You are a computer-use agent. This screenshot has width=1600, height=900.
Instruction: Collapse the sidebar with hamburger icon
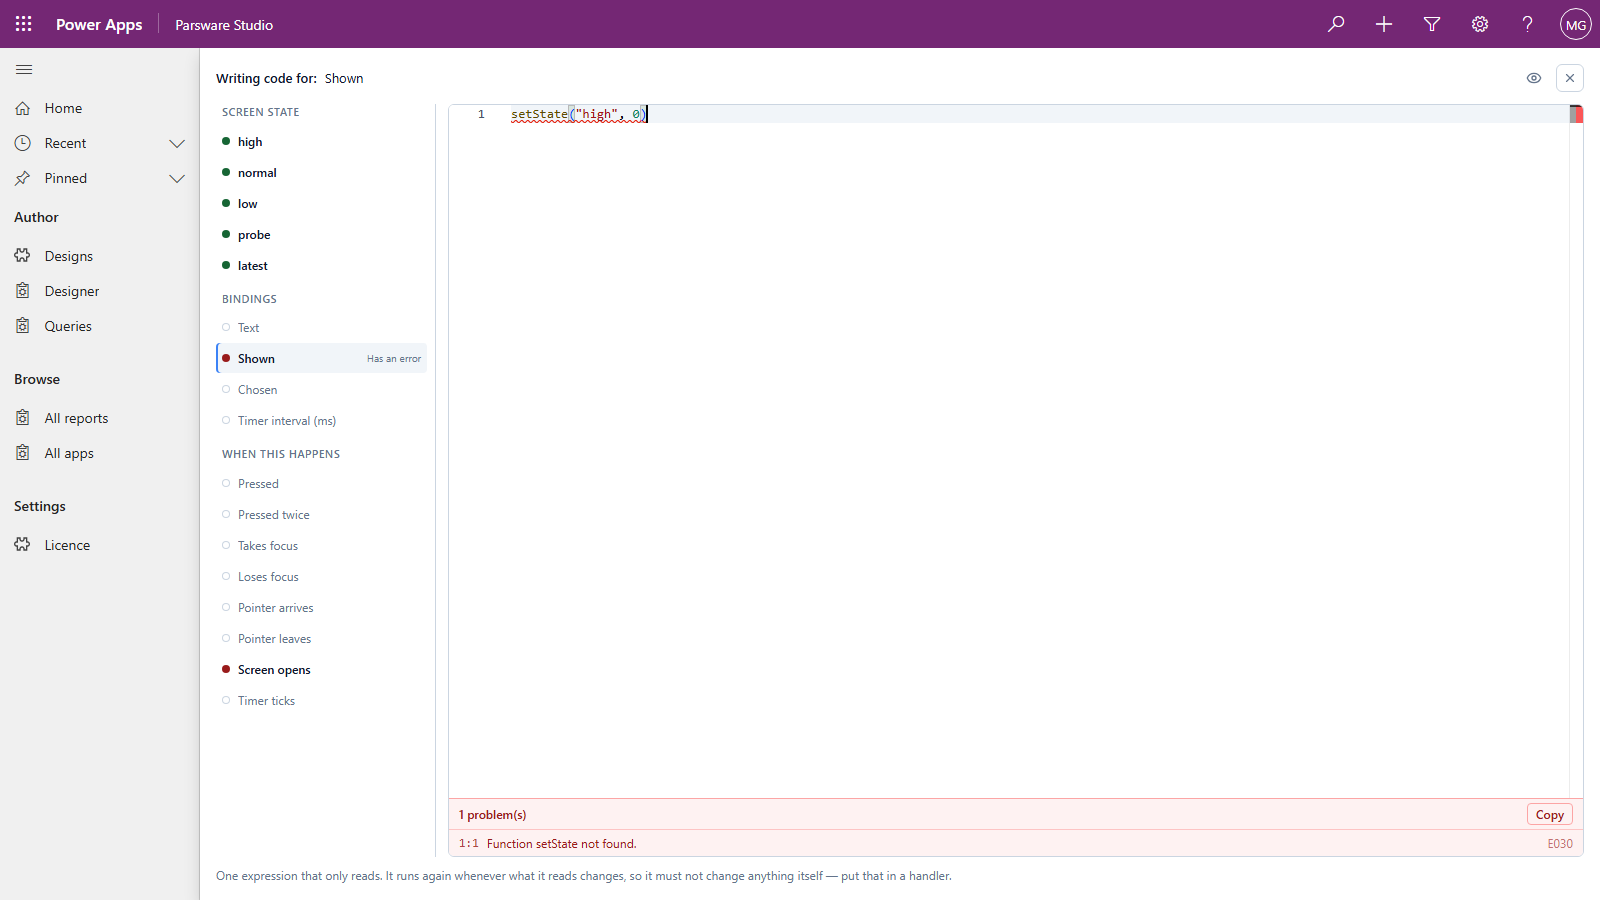(x=24, y=69)
